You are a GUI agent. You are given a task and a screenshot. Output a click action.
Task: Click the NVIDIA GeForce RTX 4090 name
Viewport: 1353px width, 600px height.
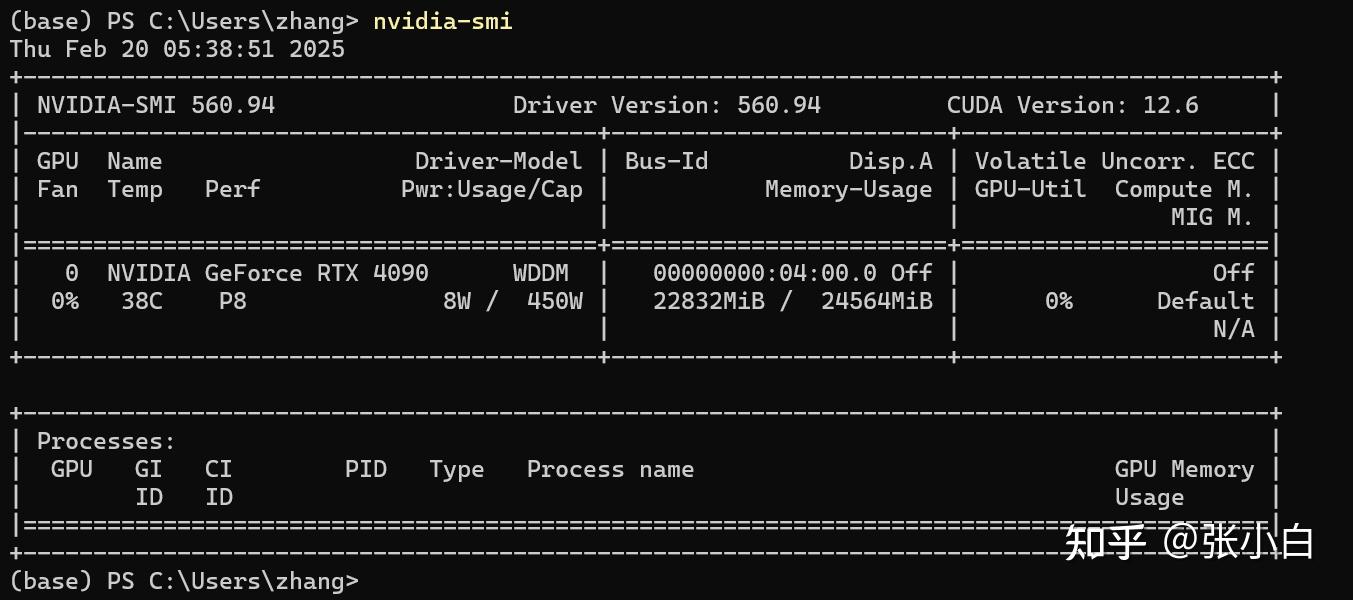point(267,273)
